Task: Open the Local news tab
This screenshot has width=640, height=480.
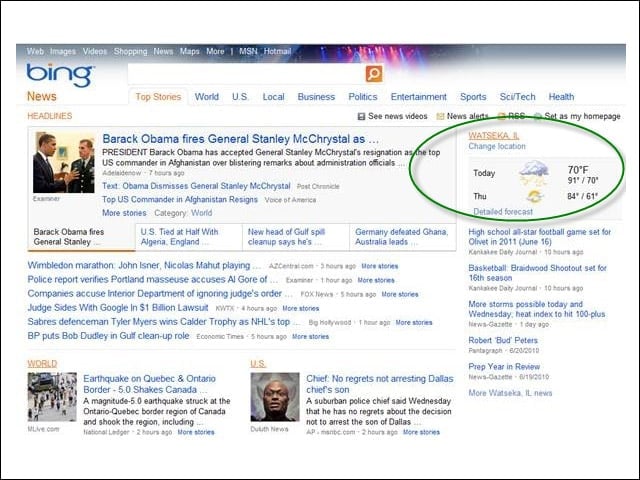Action: (273, 97)
